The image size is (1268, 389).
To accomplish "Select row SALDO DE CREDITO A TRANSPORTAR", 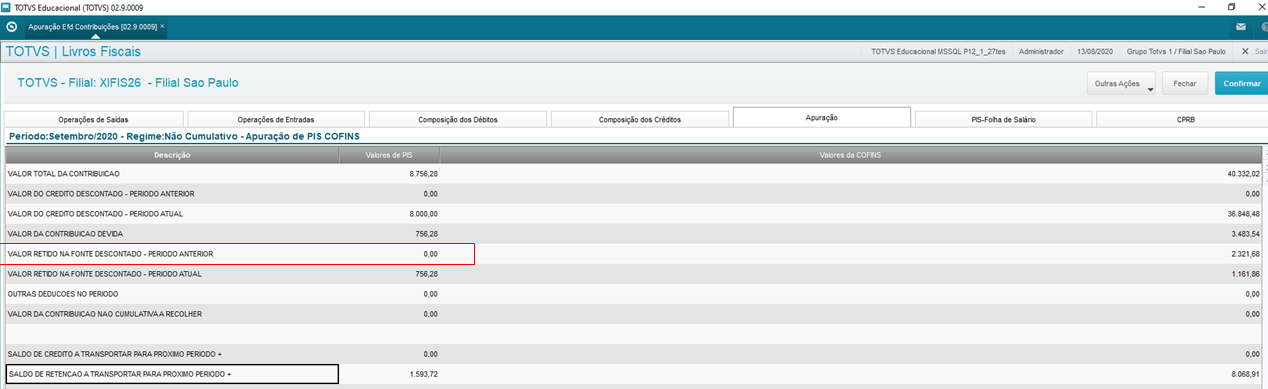I will 634,354.
